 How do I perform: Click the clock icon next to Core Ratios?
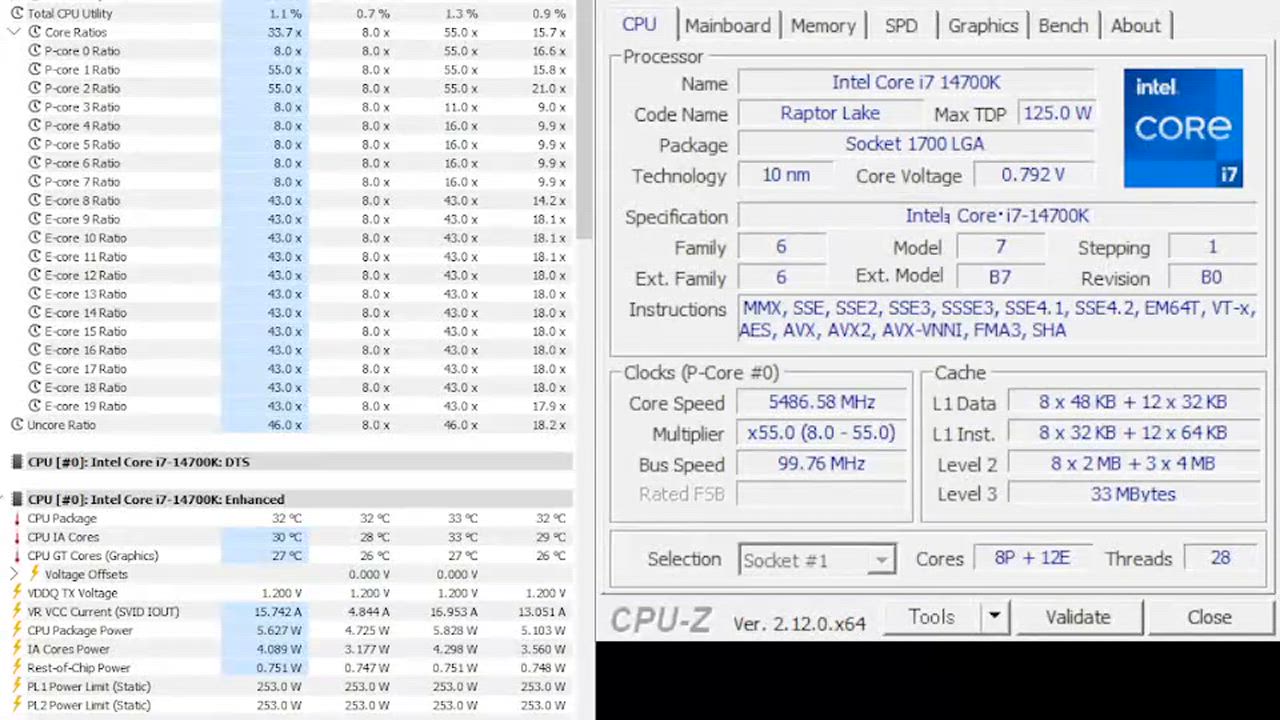pyautogui.click(x=34, y=32)
